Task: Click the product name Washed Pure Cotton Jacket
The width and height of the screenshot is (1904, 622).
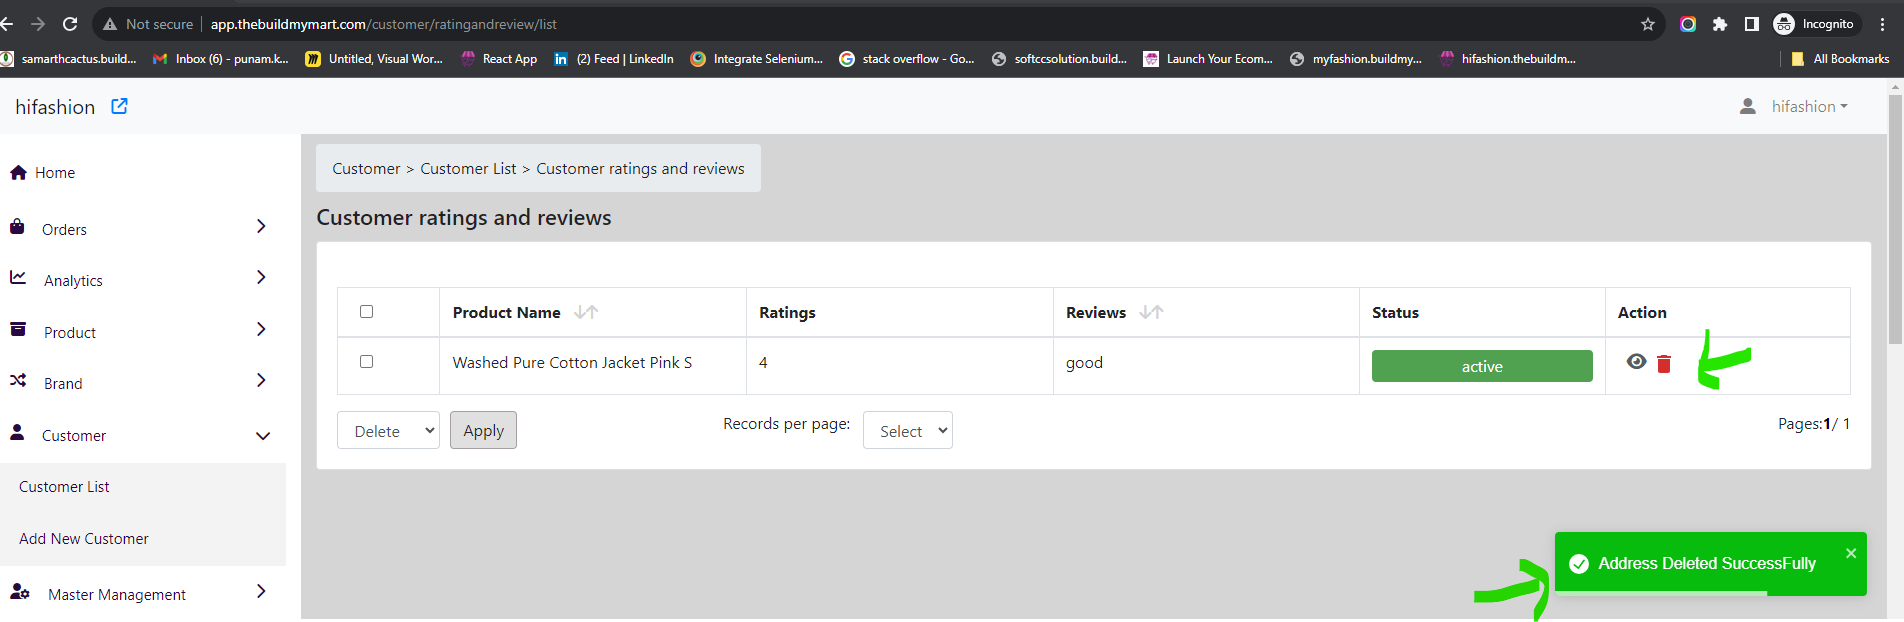Action: click(x=572, y=363)
